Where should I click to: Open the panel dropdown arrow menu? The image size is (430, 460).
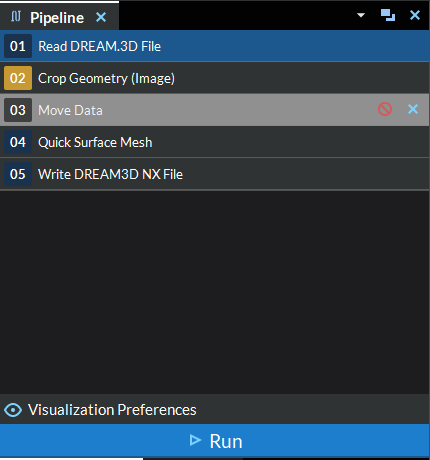[x=361, y=15]
